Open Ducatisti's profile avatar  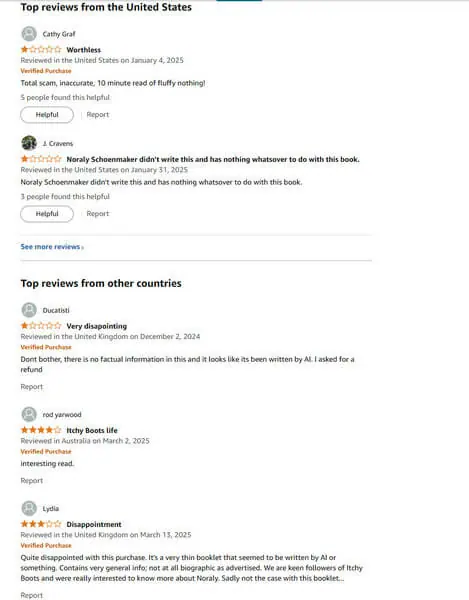(x=29, y=310)
